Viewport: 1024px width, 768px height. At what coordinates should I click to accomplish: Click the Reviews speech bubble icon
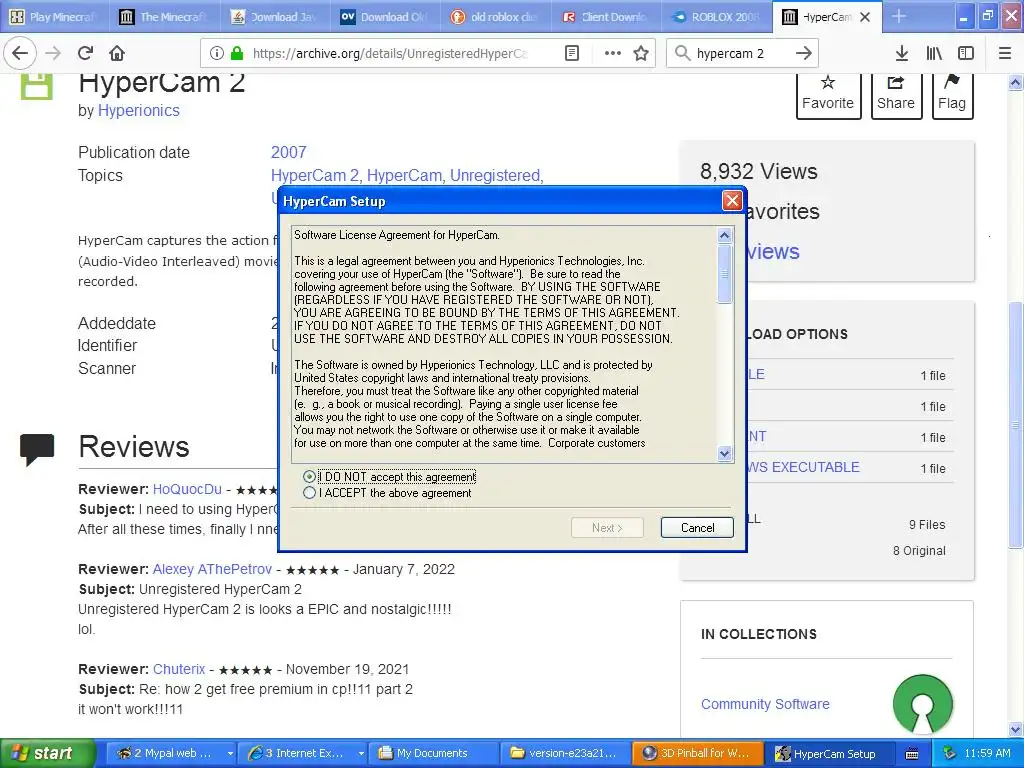37,449
